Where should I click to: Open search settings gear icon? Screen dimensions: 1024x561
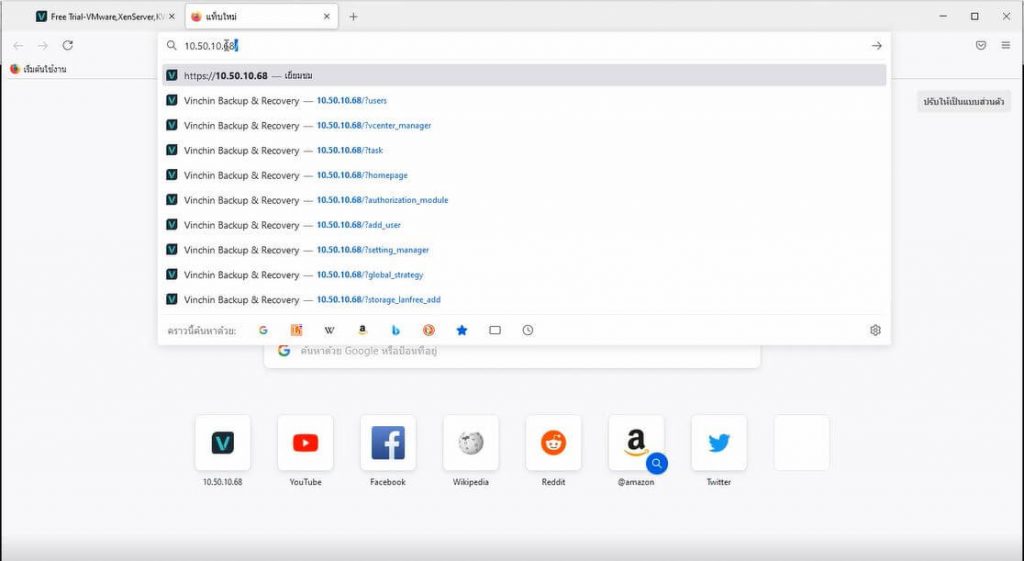(x=875, y=330)
